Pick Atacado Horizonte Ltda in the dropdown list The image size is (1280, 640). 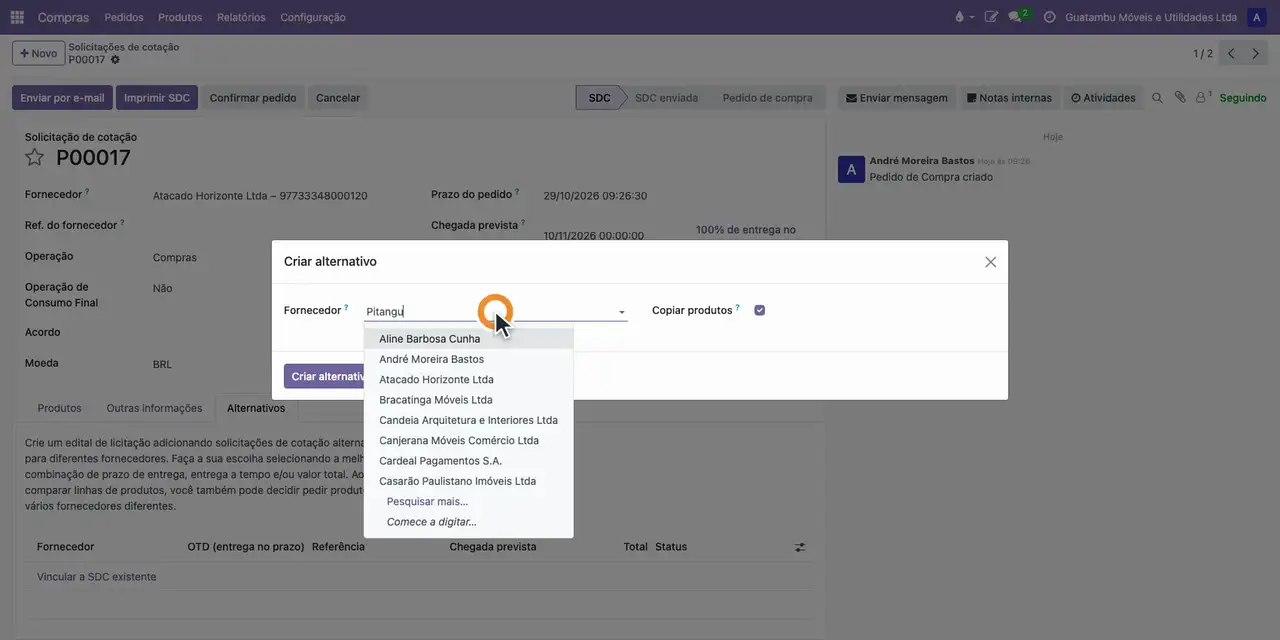[468, 380]
